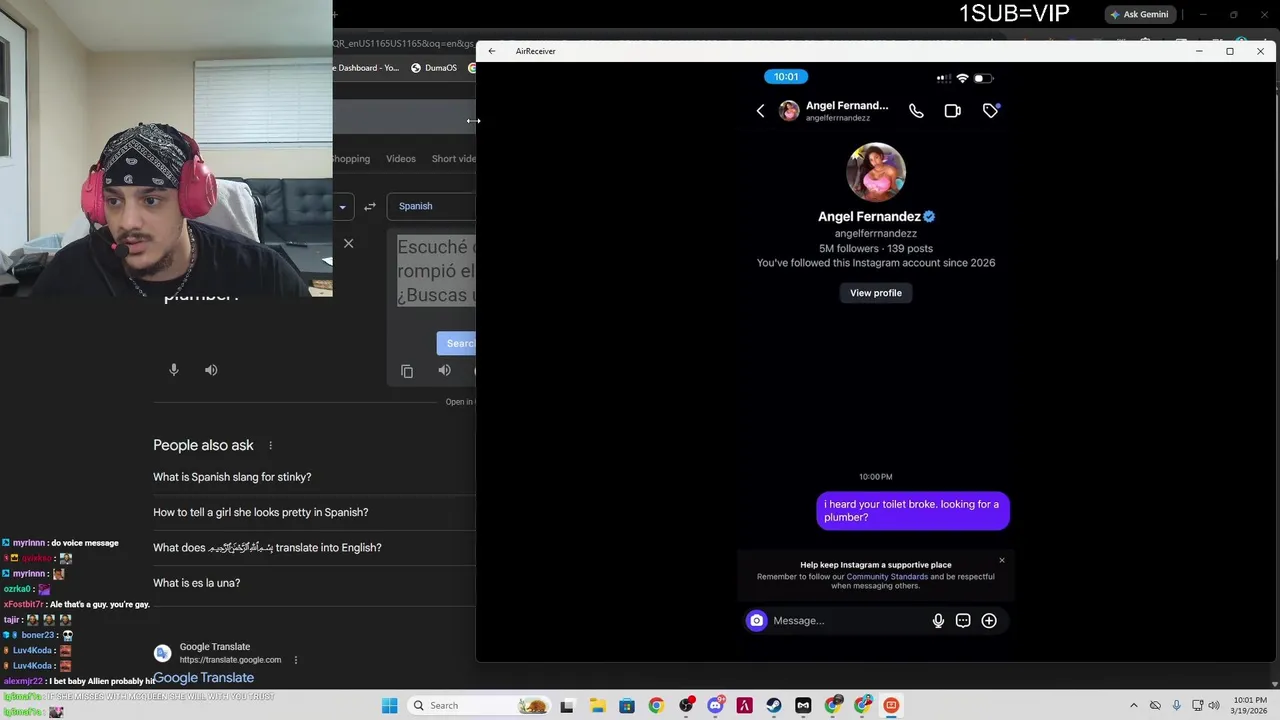Viewport: 1280px width, 720px height.
Task: Dismiss the supportive place notice
Action: [x=1001, y=560]
